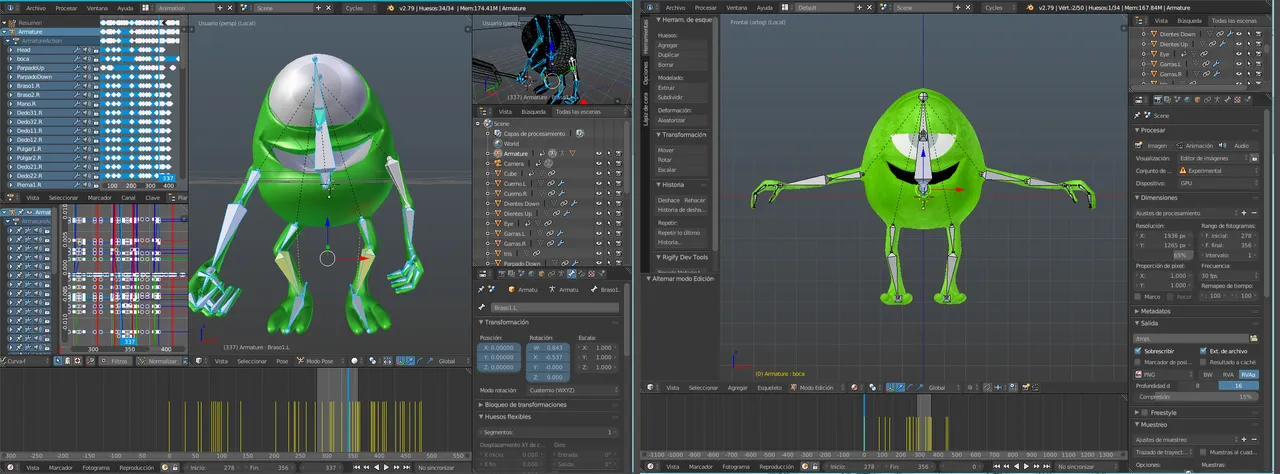
Task: Click output path /tmp\ field
Action: pyautogui.click(x=1189, y=339)
